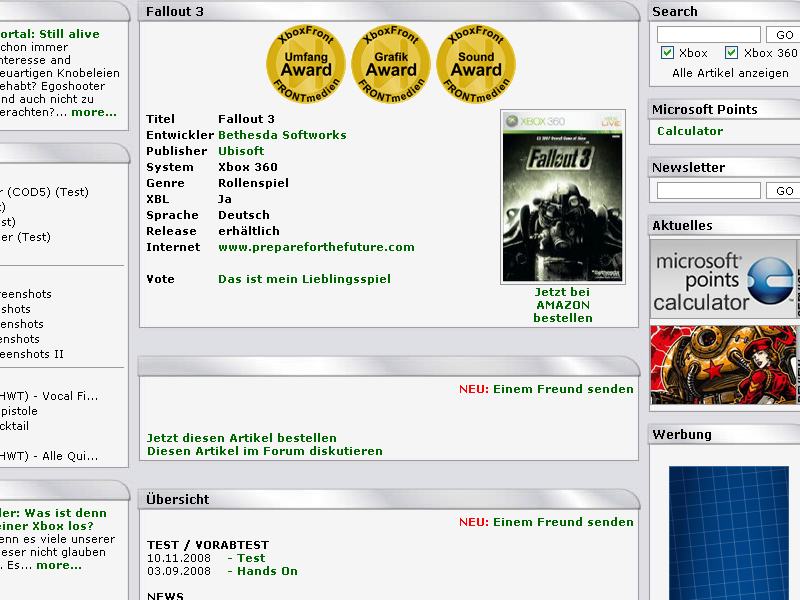
Task: Click the Newsletter email input field
Action: pyautogui.click(x=708, y=191)
